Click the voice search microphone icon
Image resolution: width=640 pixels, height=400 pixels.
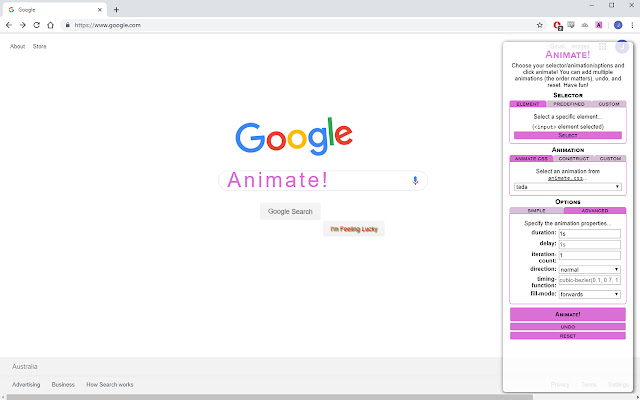tap(415, 180)
